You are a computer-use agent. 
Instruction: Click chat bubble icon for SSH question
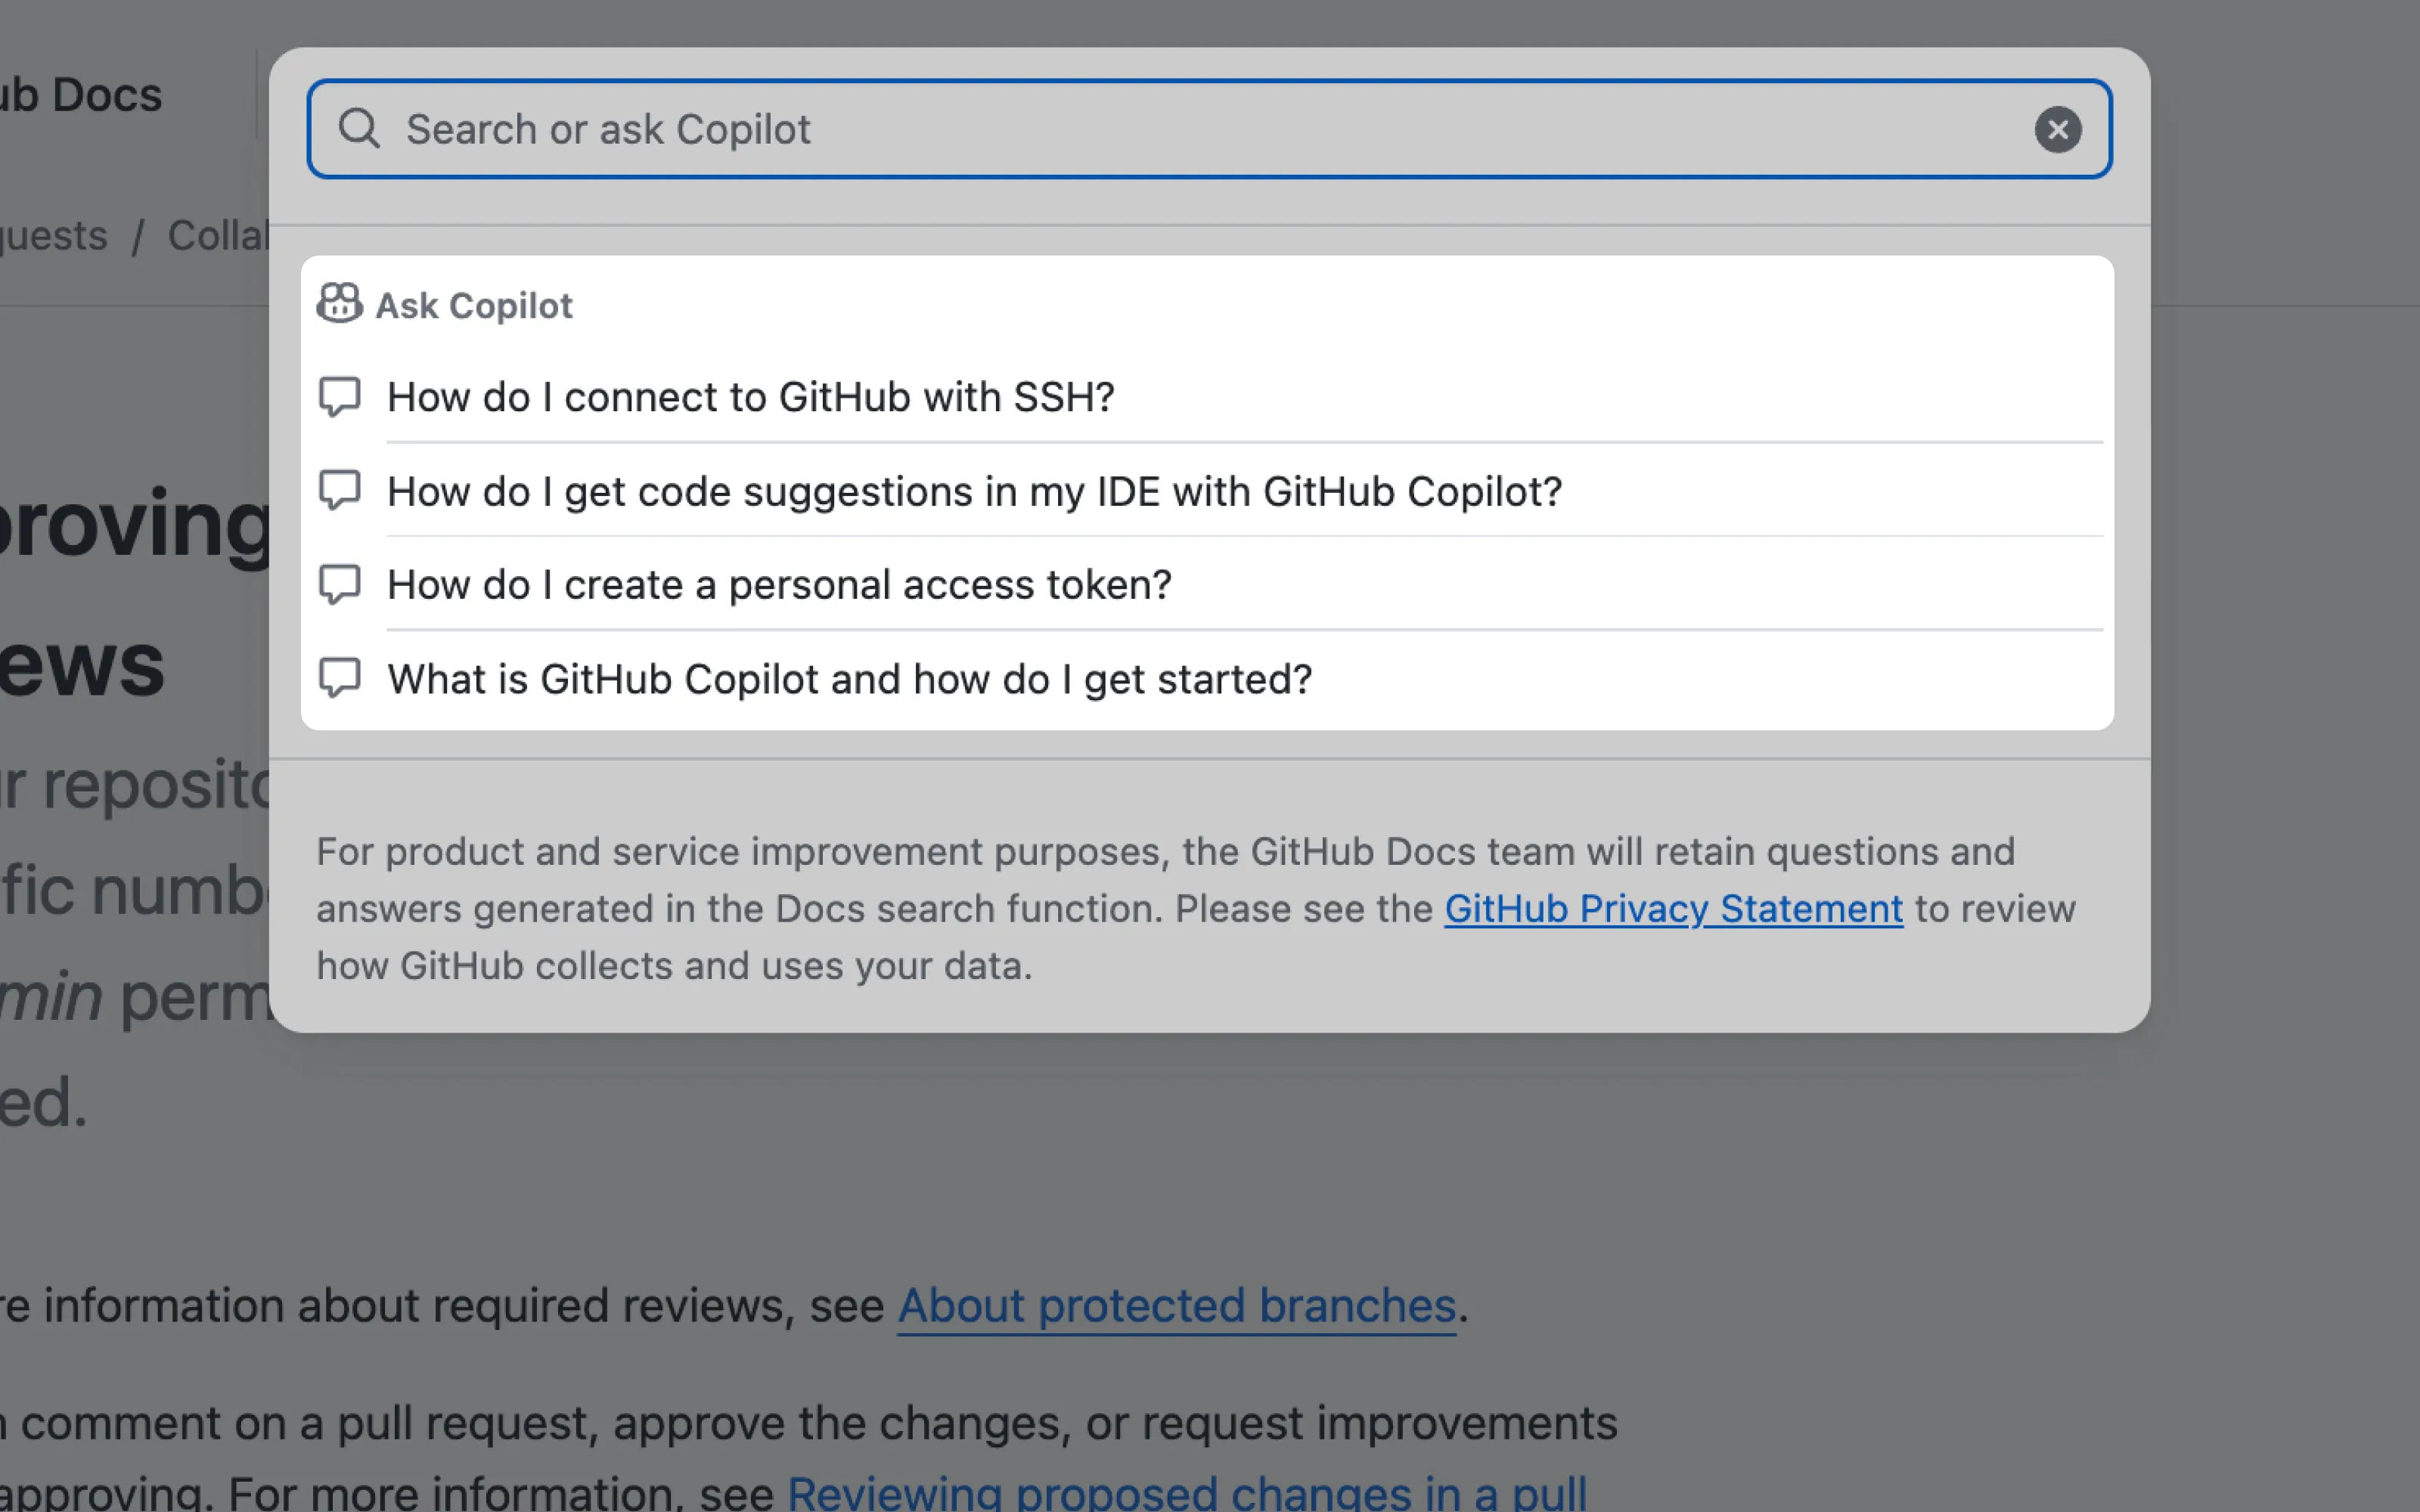[339, 397]
